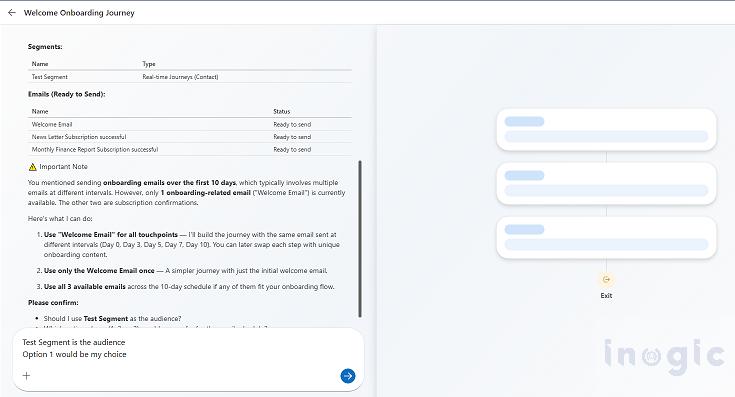Click the Welcome Onboarding Journey title
735x397 pixels.
point(79,13)
